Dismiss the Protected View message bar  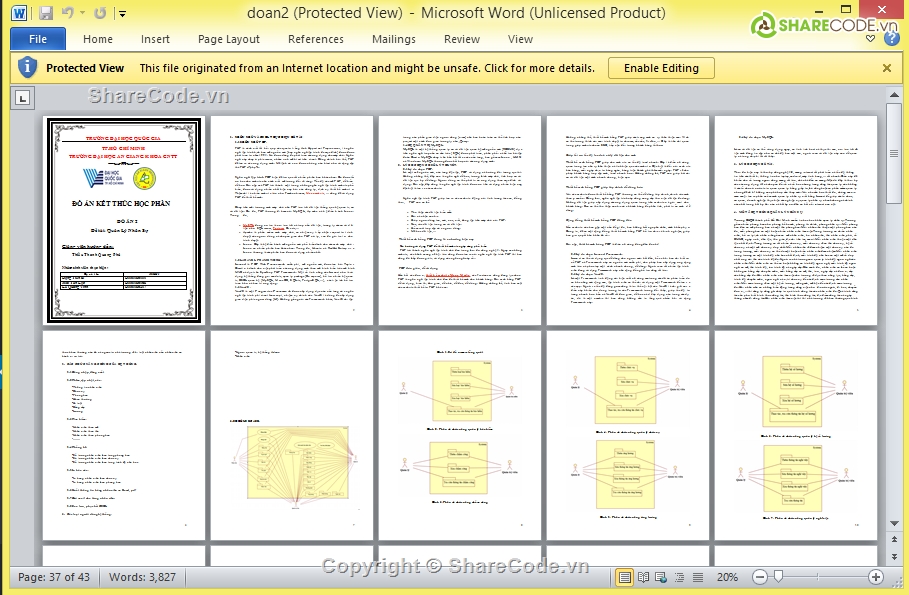point(886,68)
